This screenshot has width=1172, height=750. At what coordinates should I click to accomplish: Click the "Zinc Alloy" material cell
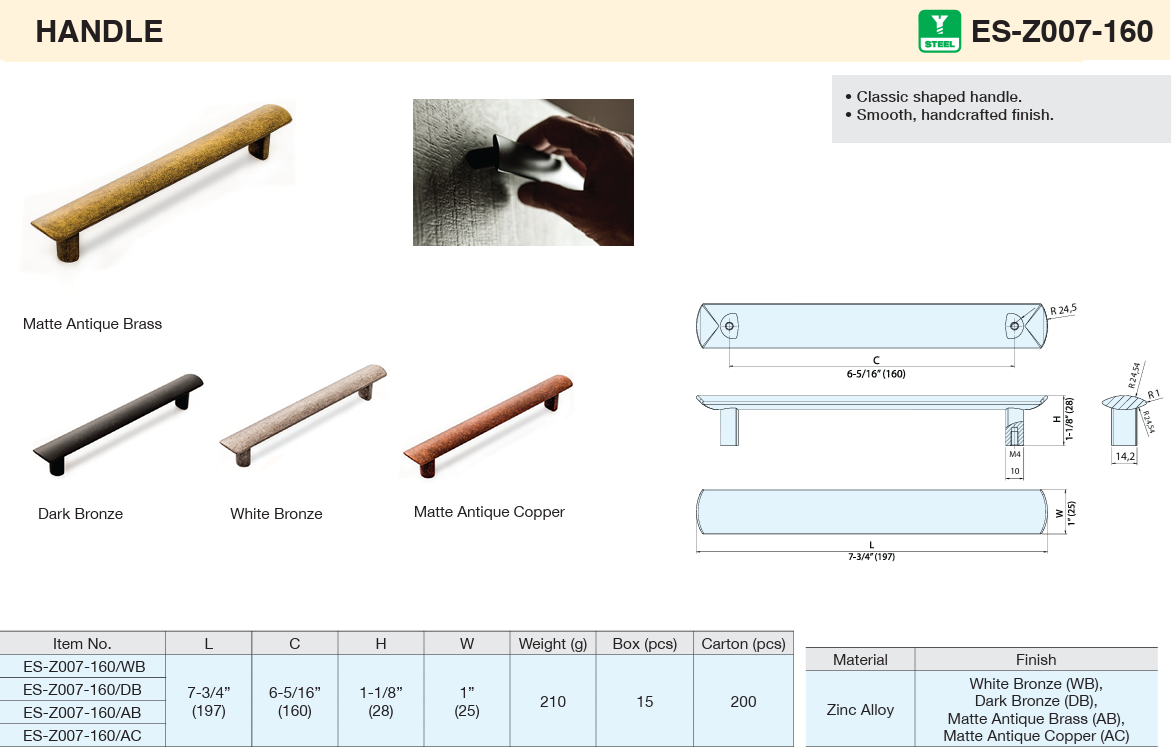pyautogui.click(x=860, y=709)
